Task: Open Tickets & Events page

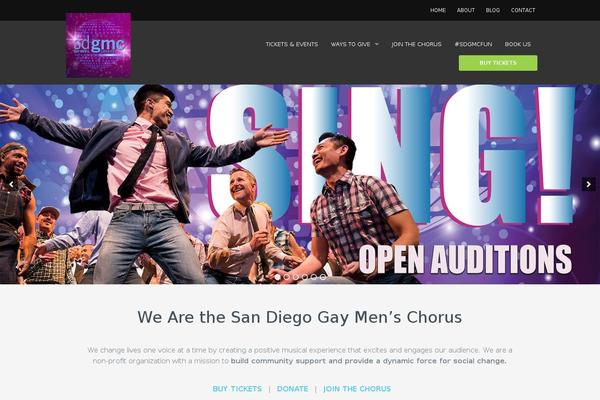Action: click(x=292, y=44)
